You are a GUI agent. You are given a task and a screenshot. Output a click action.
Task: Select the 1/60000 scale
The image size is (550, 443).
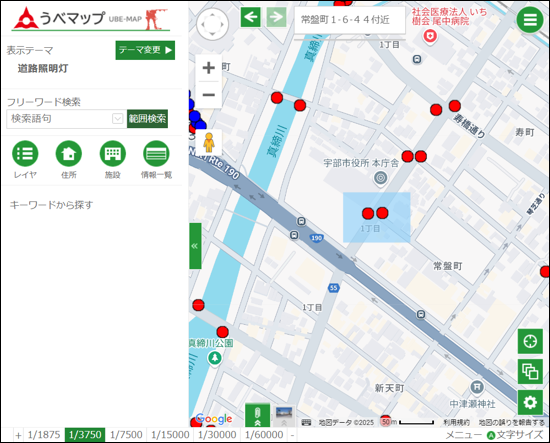pyautogui.click(x=264, y=435)
